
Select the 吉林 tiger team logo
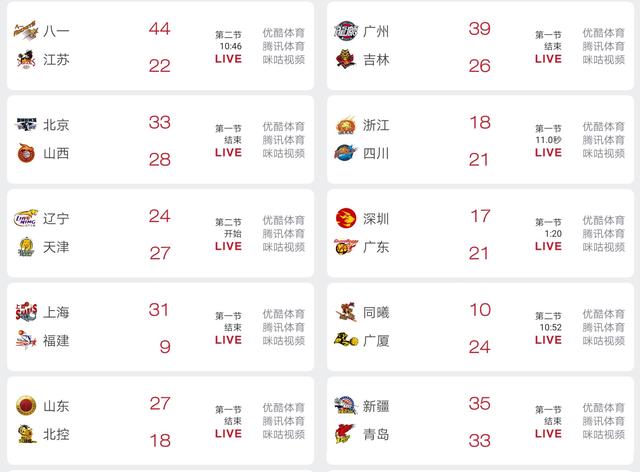click(346, 59)
